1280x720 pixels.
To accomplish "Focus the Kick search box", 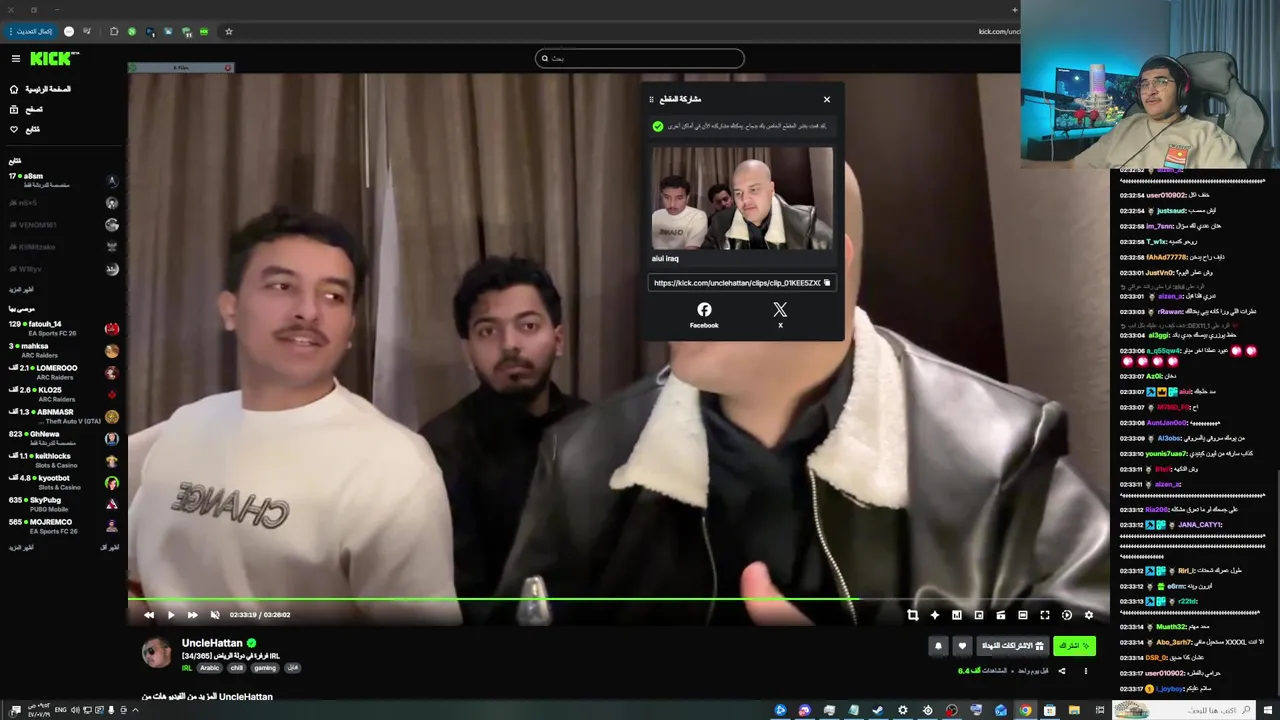I will point(640,58).
